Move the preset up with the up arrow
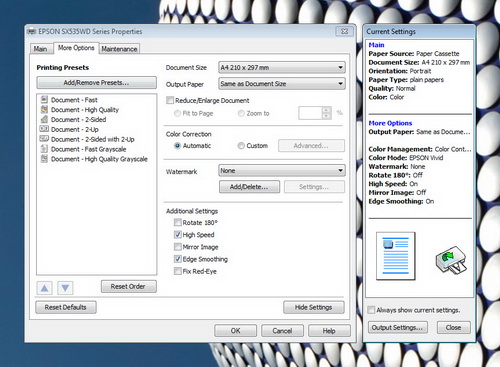This screenshot has height=367, width=500. [45, 288]
